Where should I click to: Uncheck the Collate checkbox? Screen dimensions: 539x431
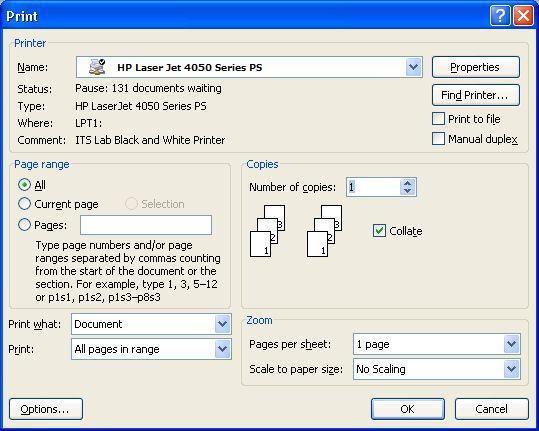pos(379,231)
